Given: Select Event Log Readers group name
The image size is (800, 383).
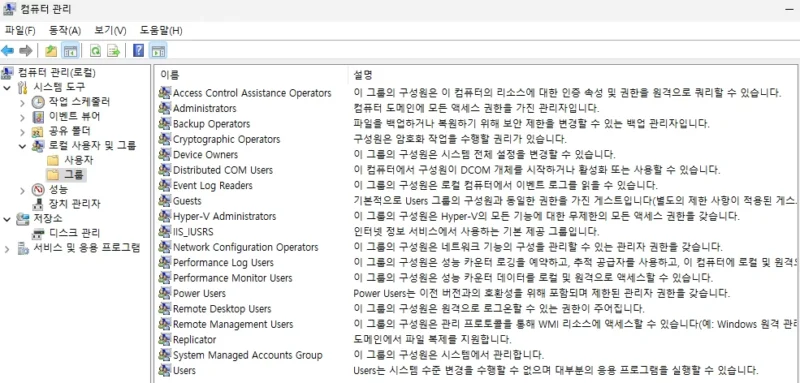Looking at the screenshot, I should pyautogui.click(x=213, y=185).
